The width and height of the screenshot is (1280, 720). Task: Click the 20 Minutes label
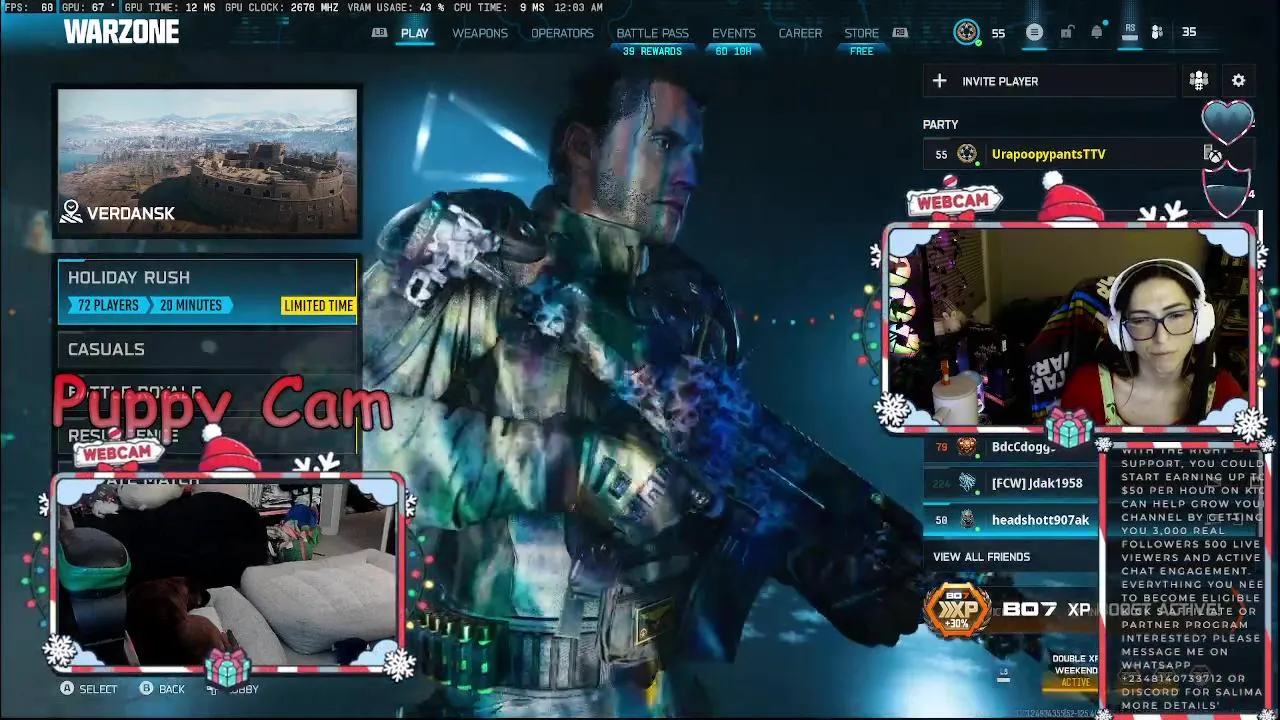point(190,306)
